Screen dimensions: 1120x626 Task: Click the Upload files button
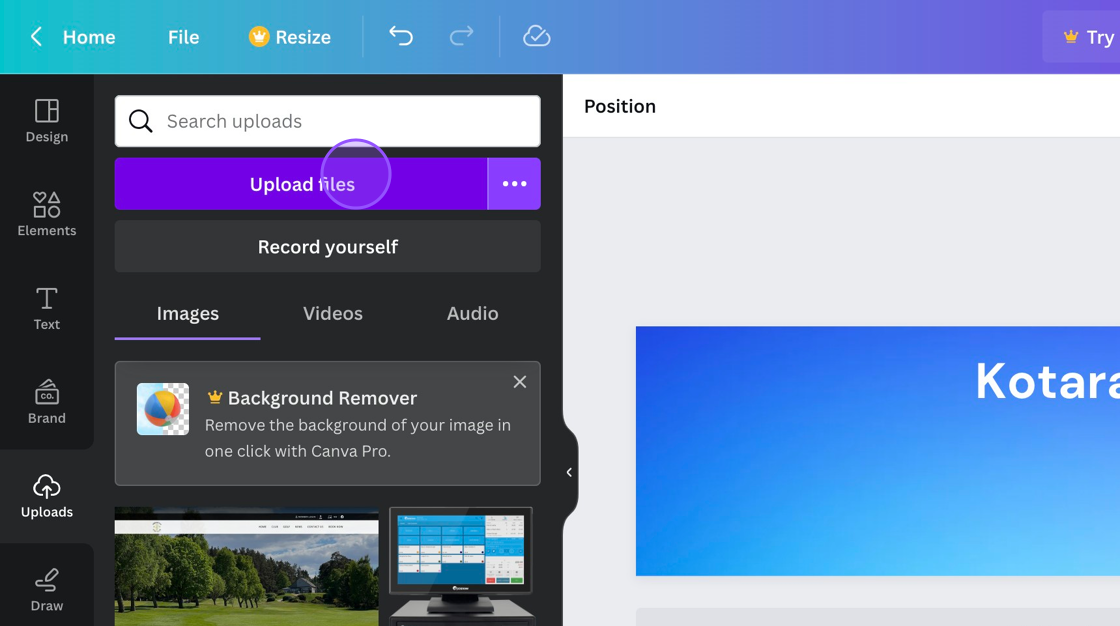[301, 184]
